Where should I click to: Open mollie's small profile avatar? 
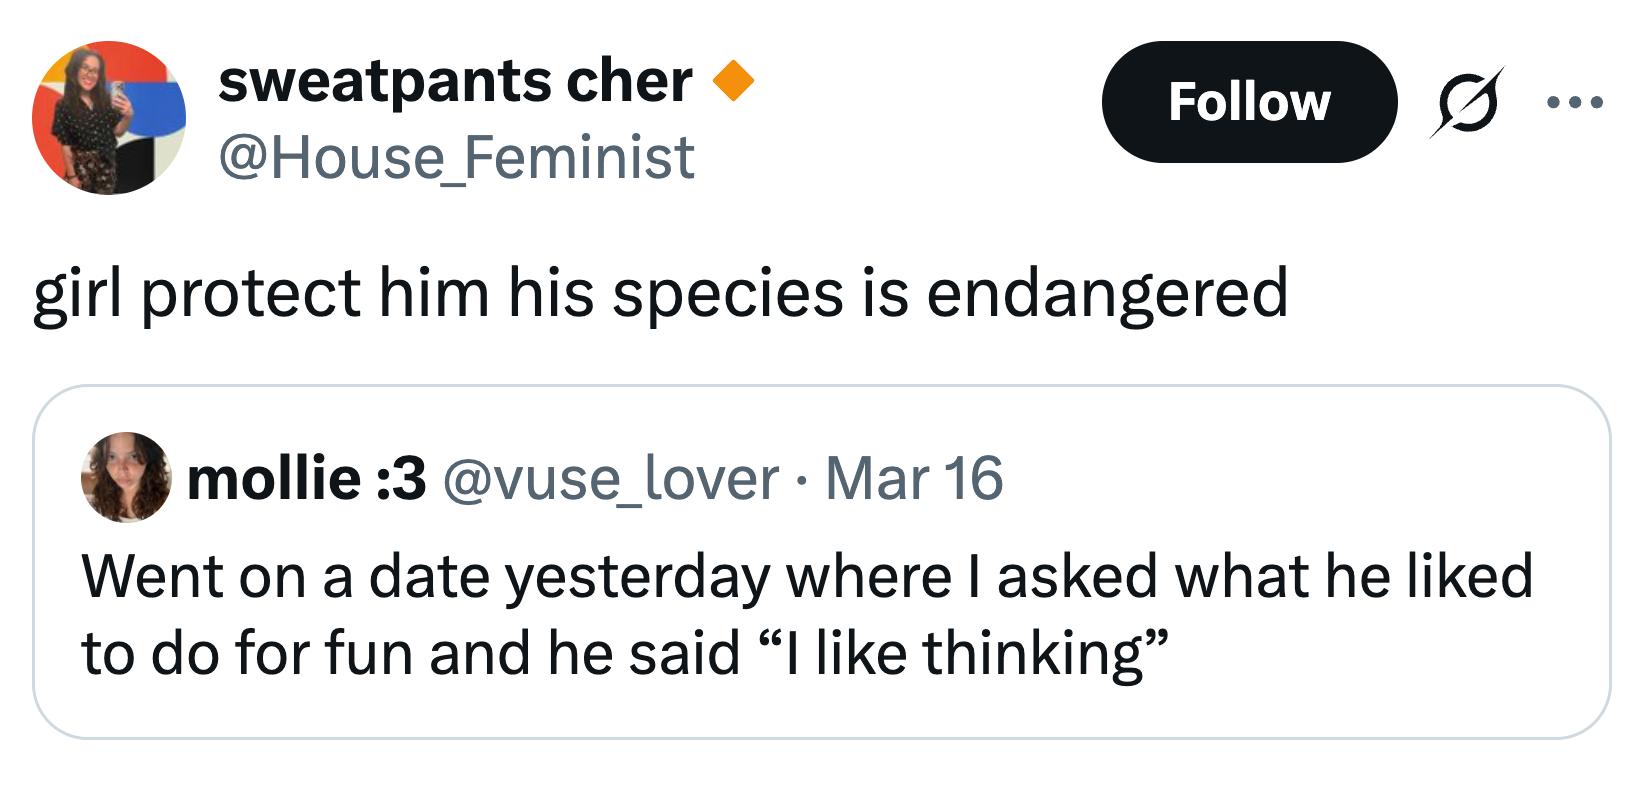tap(126, 477)
